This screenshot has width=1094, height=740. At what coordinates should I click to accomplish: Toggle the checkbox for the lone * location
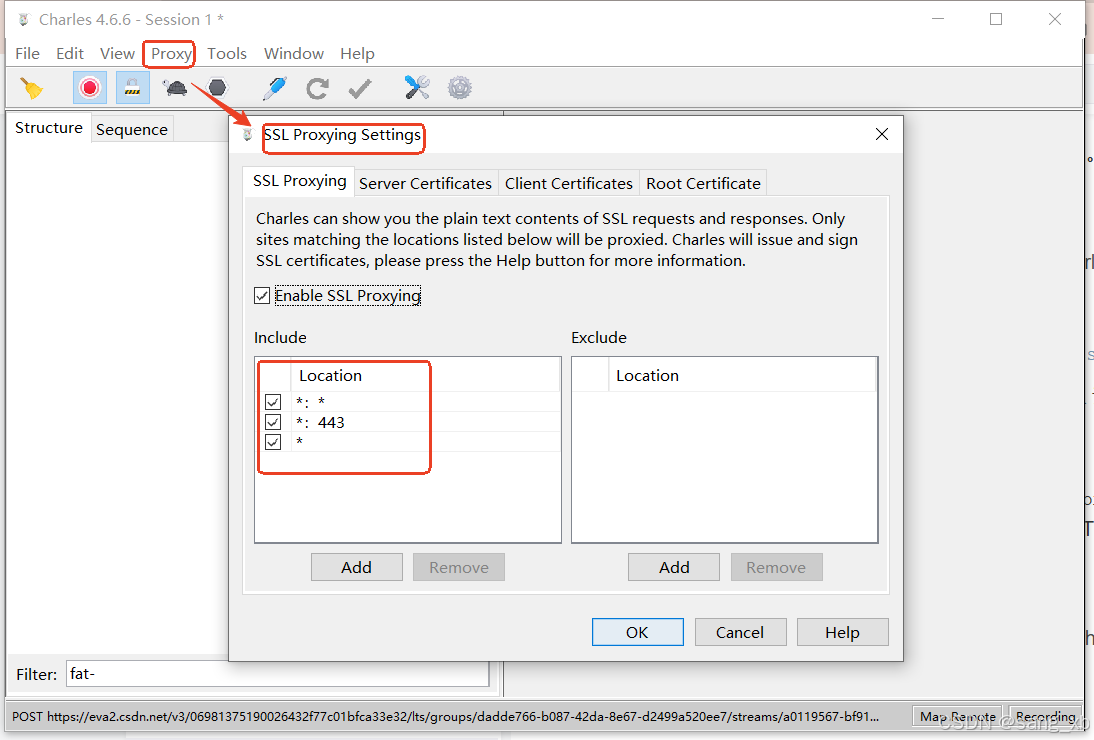(273, 442)
